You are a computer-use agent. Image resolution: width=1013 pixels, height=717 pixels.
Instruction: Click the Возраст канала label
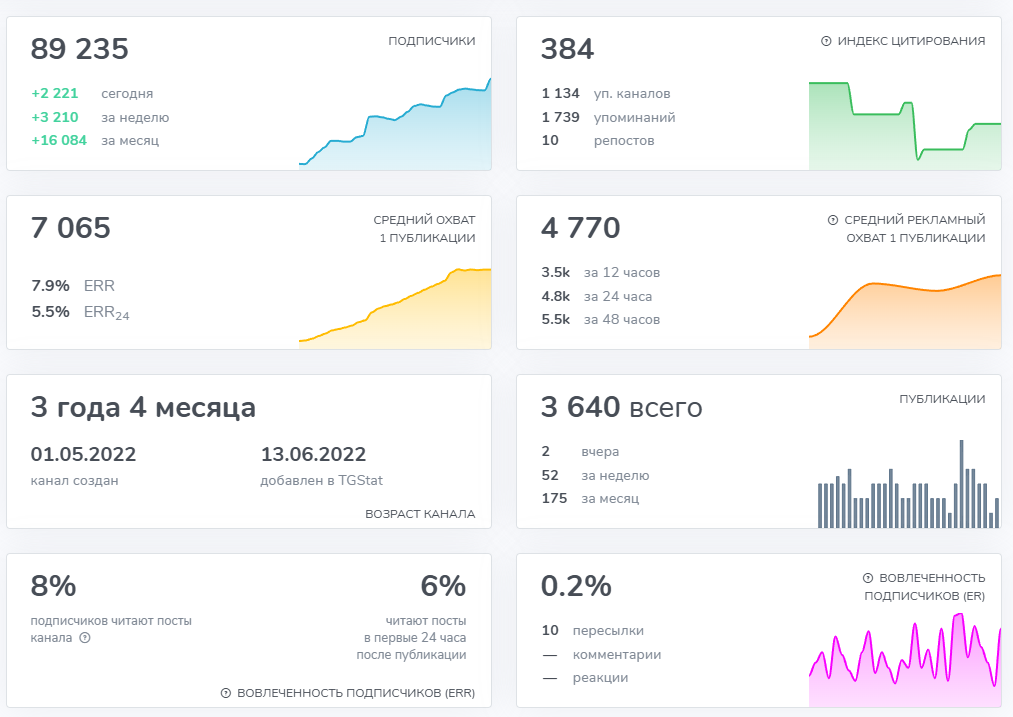point(420,514)
